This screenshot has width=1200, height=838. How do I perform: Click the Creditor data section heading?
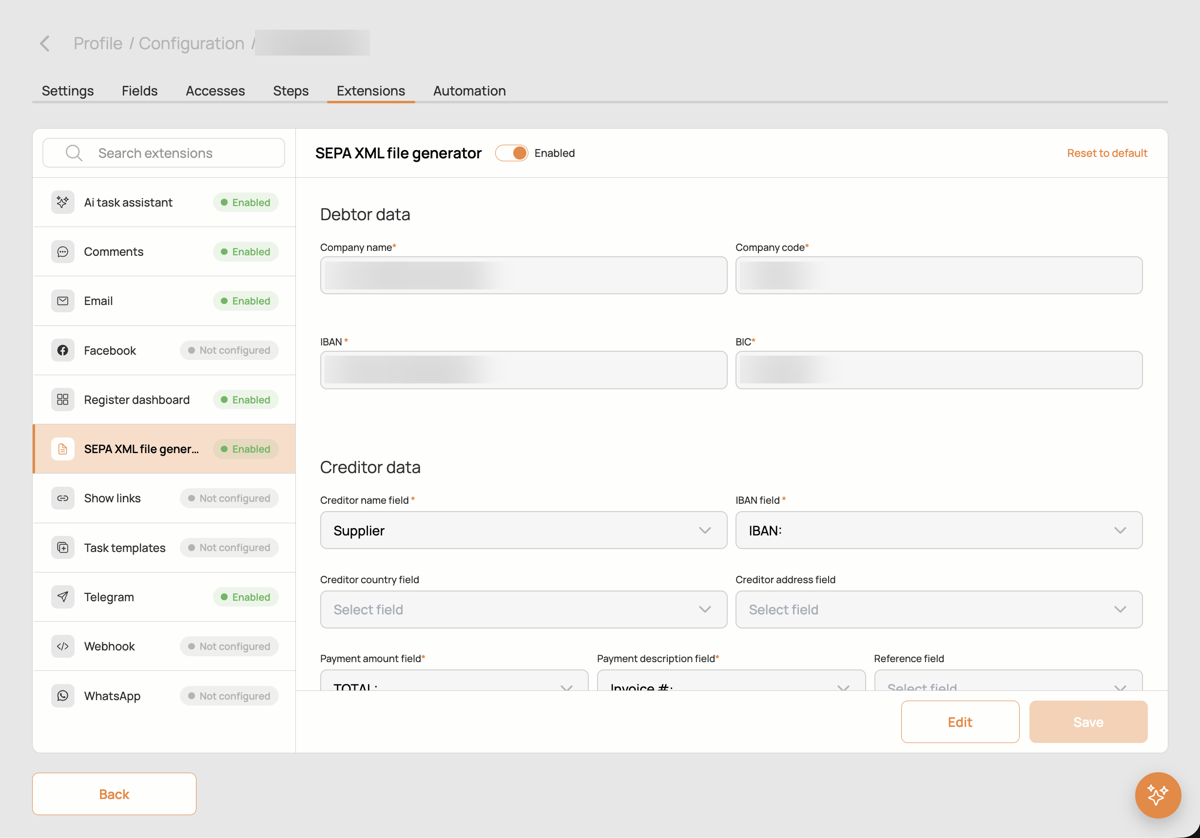coord(370,467)
